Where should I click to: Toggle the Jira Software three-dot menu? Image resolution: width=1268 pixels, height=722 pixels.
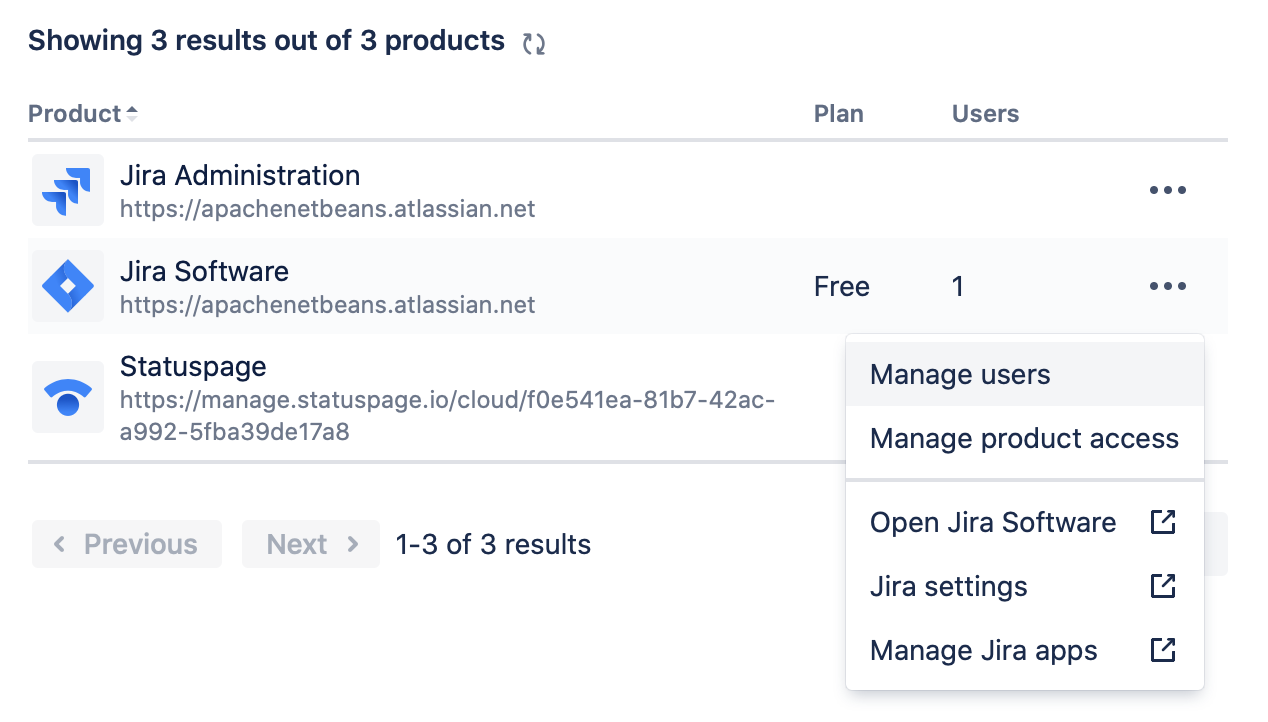1167,286
